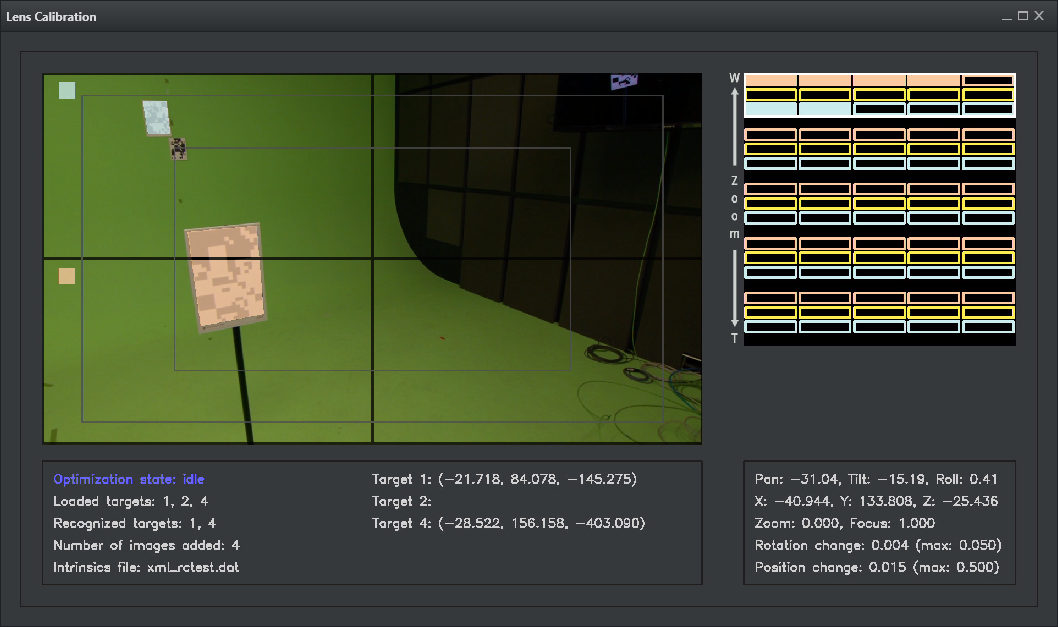Click the crosshair center of the camera view
The height and width of the screenshot is (627, 1058).
pos(372,259)
